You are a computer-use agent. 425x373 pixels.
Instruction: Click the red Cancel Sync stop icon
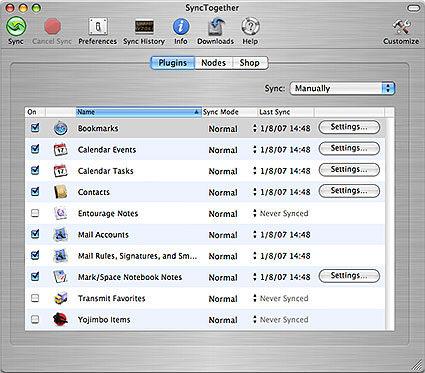[x=52, y=26]
